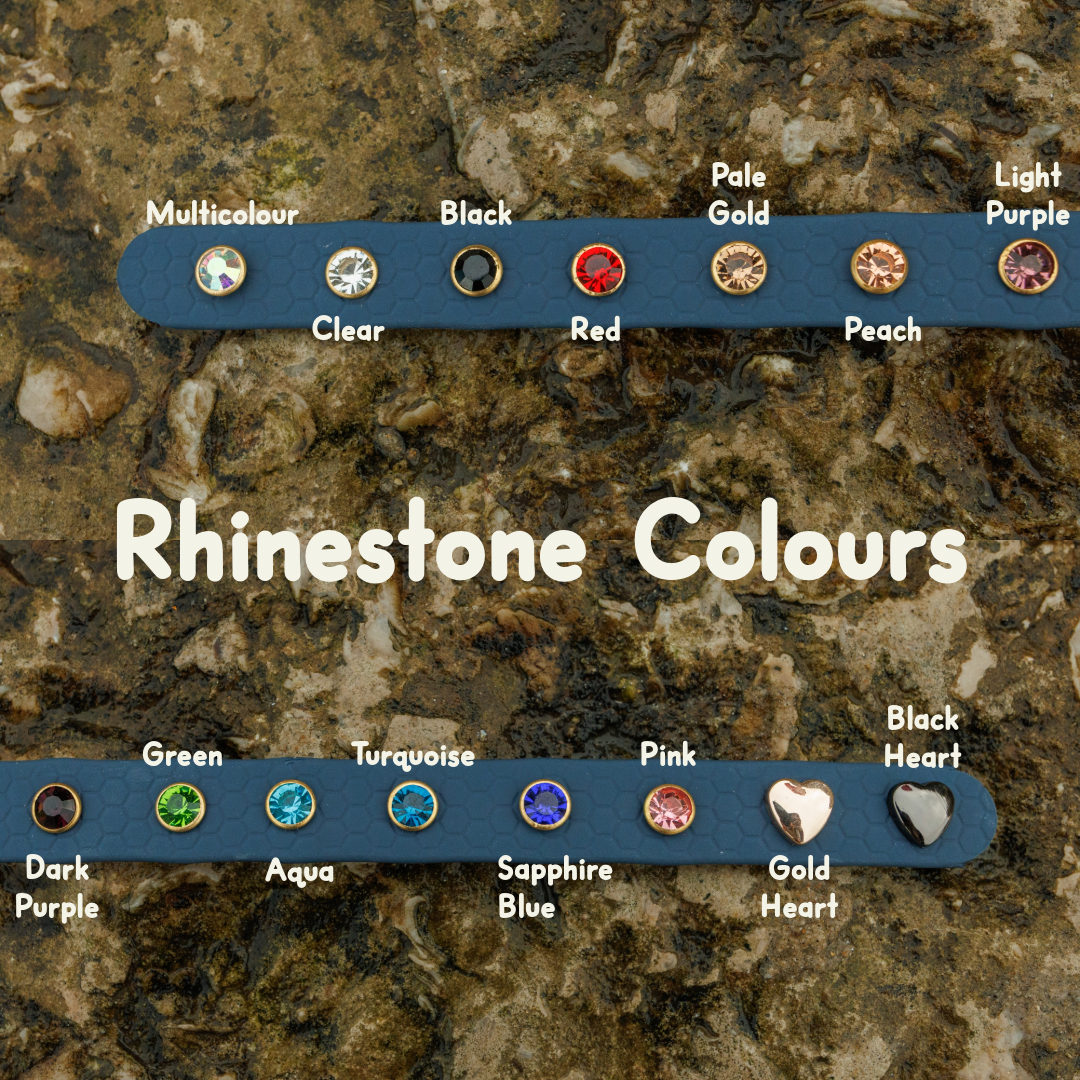Click the "Sapphire Blue" text label

tap(555, 887)
